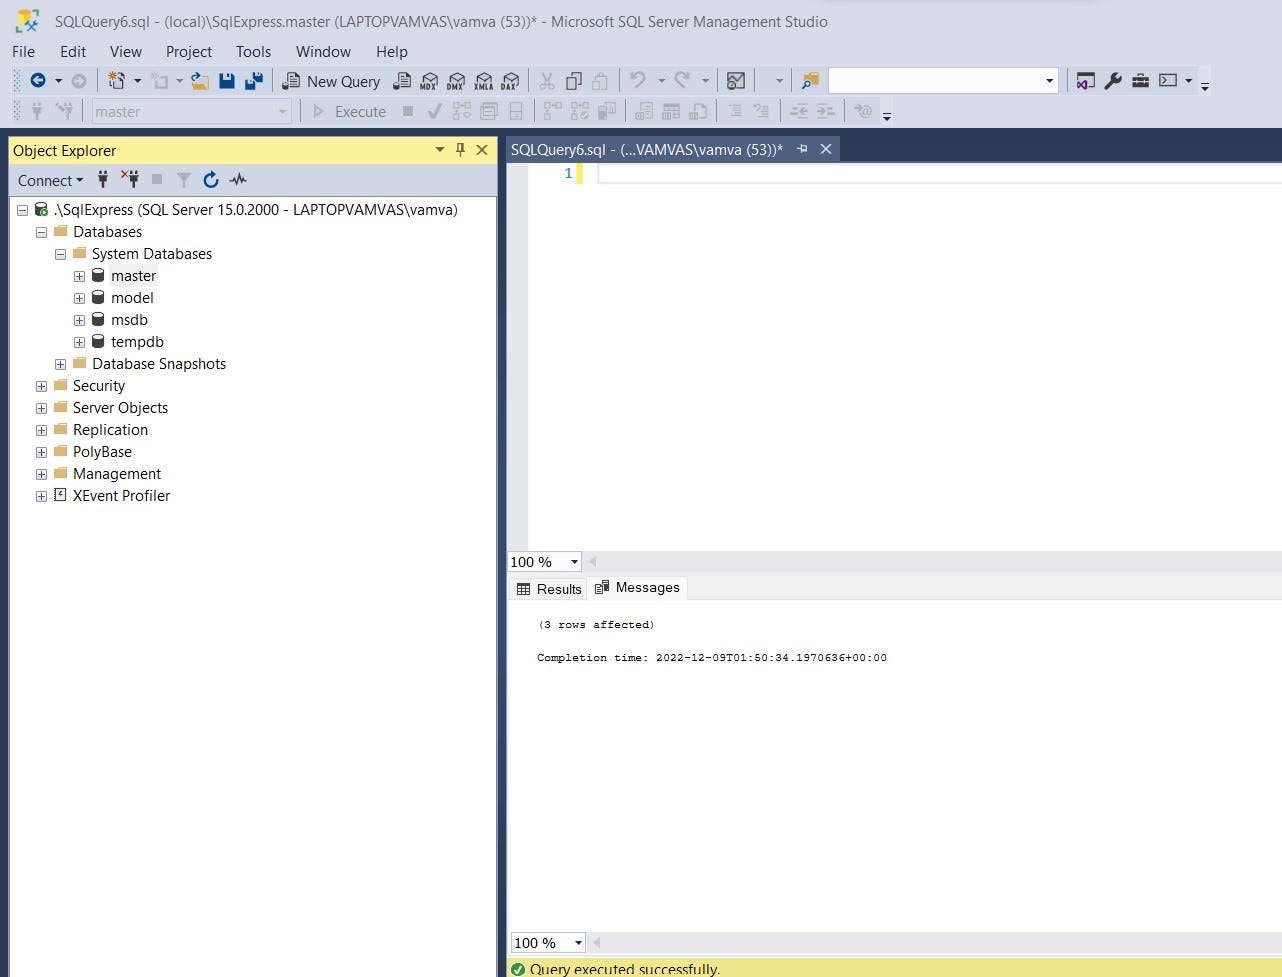Collapse the System Databases folder
Viewport: 1282px width, 977px height.
coord(60,254)
